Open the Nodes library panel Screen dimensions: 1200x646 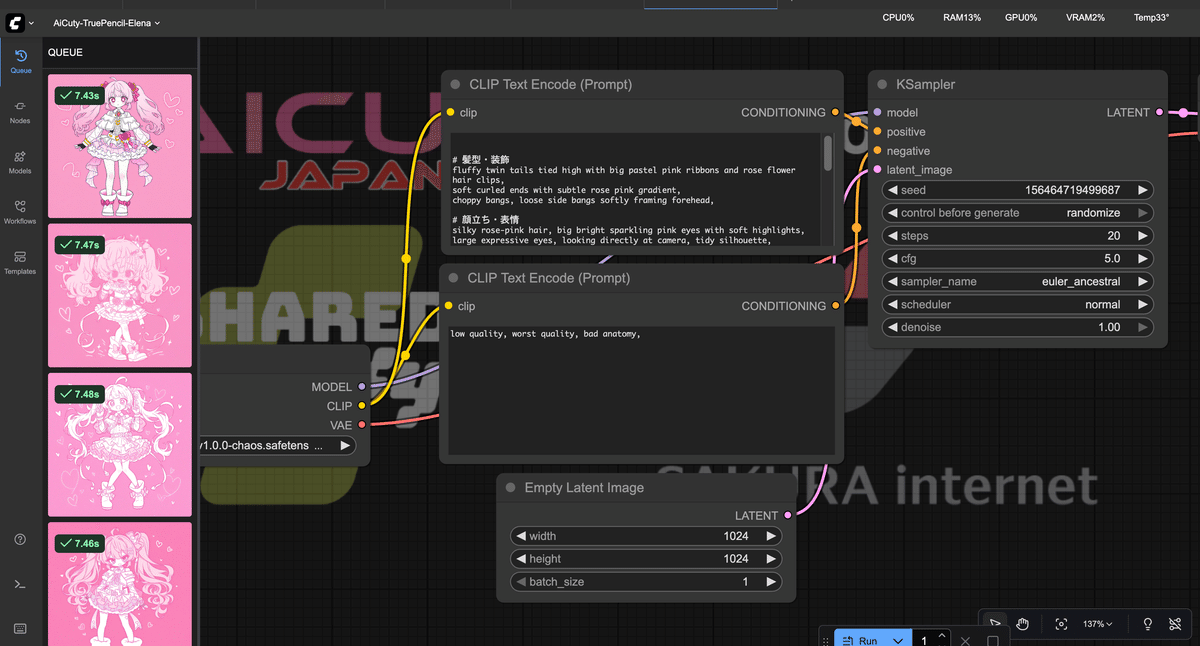click(x=20, y=111)
